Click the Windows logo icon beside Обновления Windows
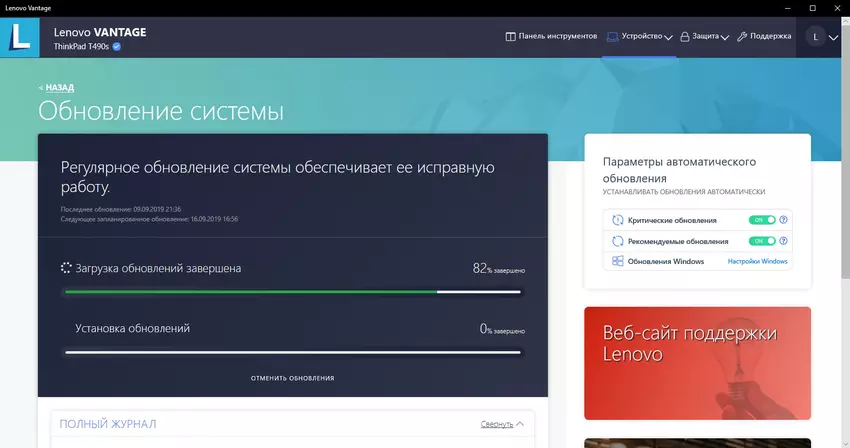The width and height of the screenshot is (850, 448). pos(618,261)
